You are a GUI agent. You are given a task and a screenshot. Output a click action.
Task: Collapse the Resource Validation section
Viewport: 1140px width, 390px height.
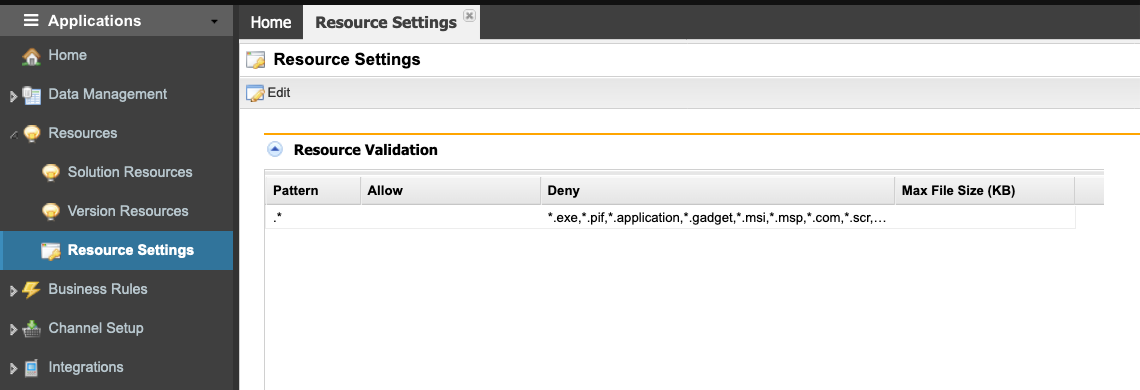(x=275, y=150)
